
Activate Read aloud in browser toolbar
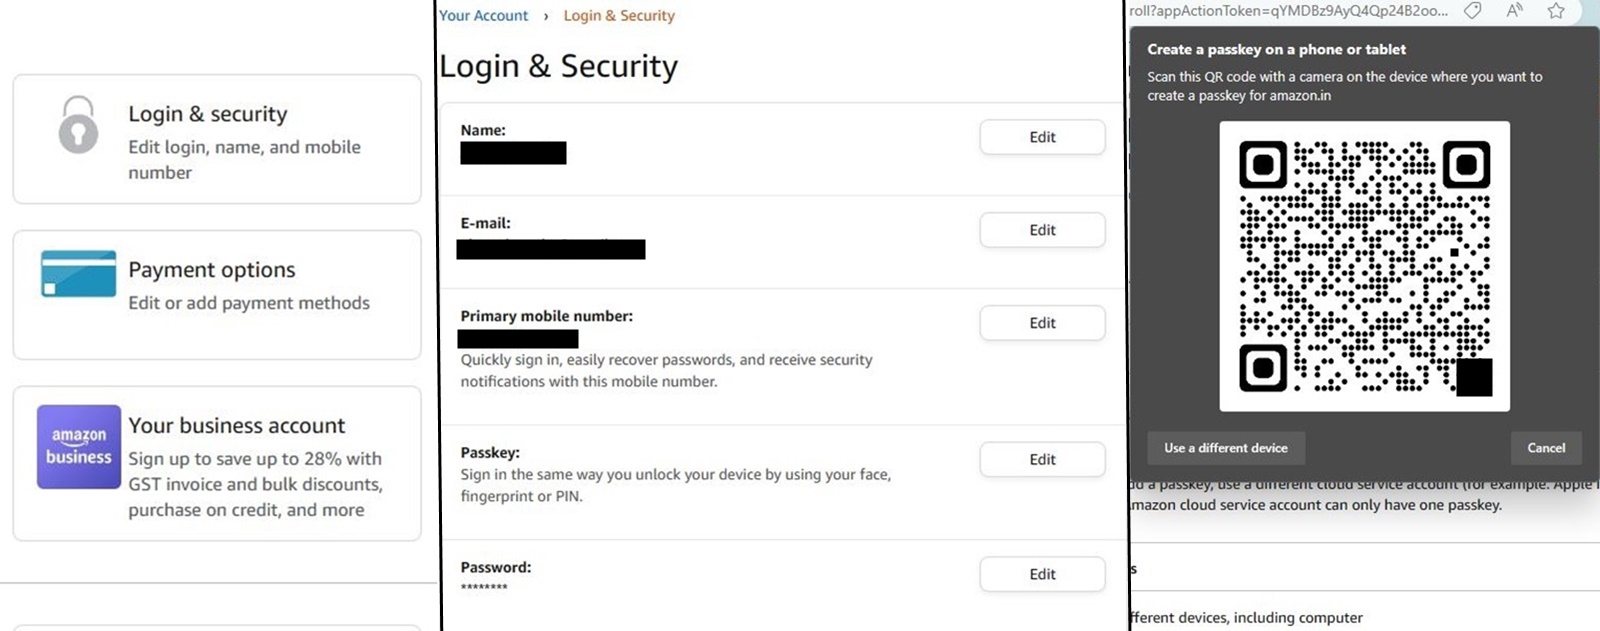1513,11
